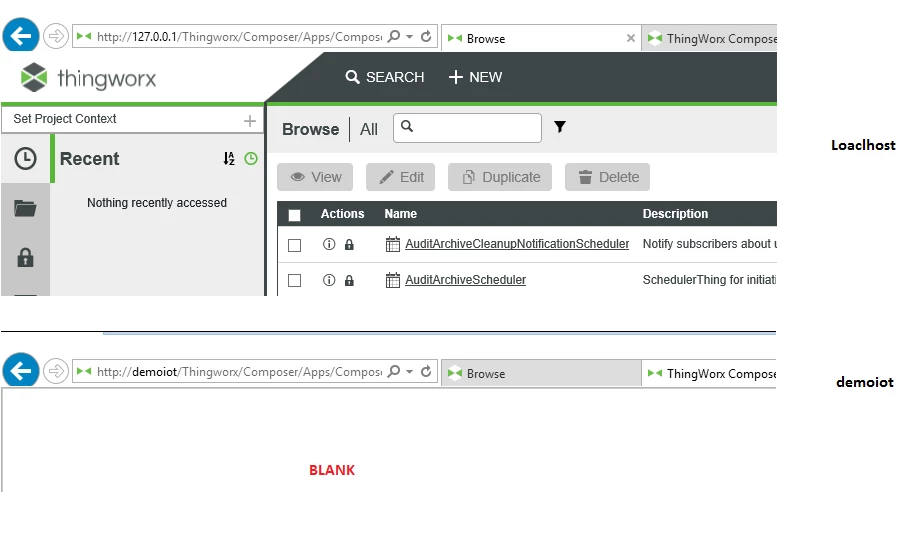Click the View button
Viewport: 905px width, 549px height.
pyautogui.click(x=315, y=177)
